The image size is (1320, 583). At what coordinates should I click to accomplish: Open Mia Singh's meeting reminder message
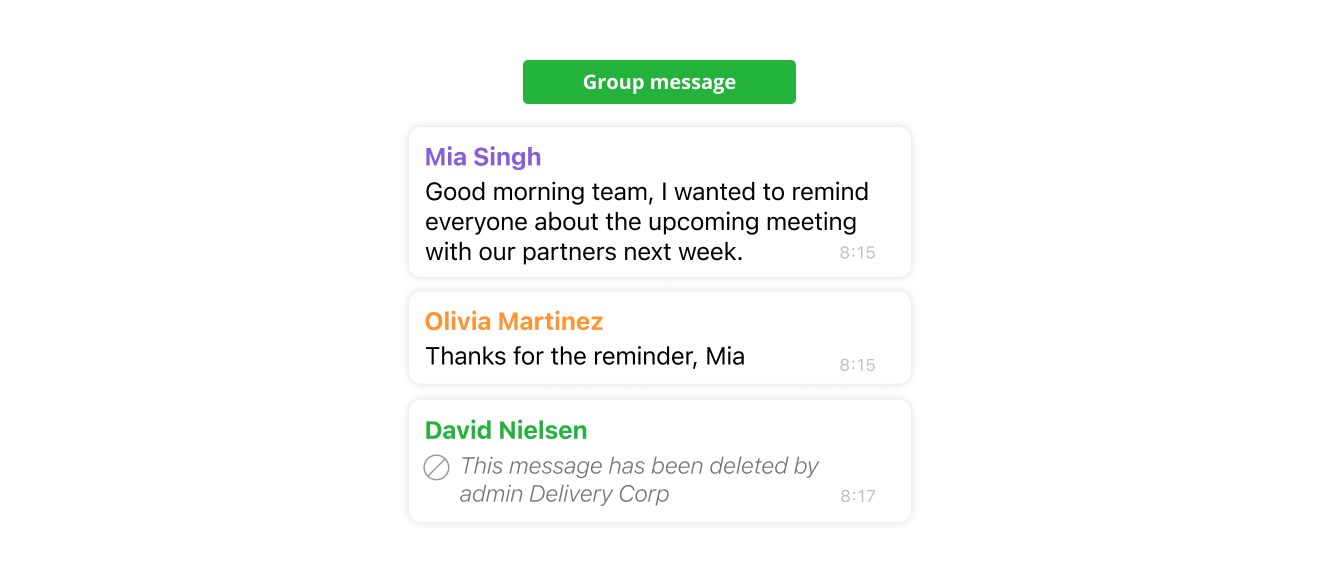click(646, 221)
